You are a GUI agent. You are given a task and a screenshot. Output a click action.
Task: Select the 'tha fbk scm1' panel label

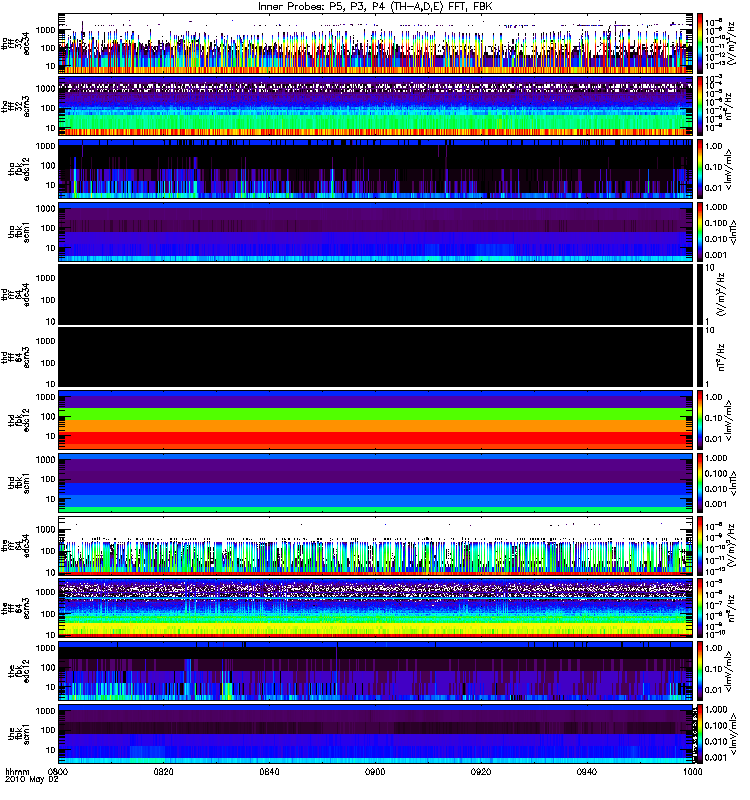(x=19, y=232)
